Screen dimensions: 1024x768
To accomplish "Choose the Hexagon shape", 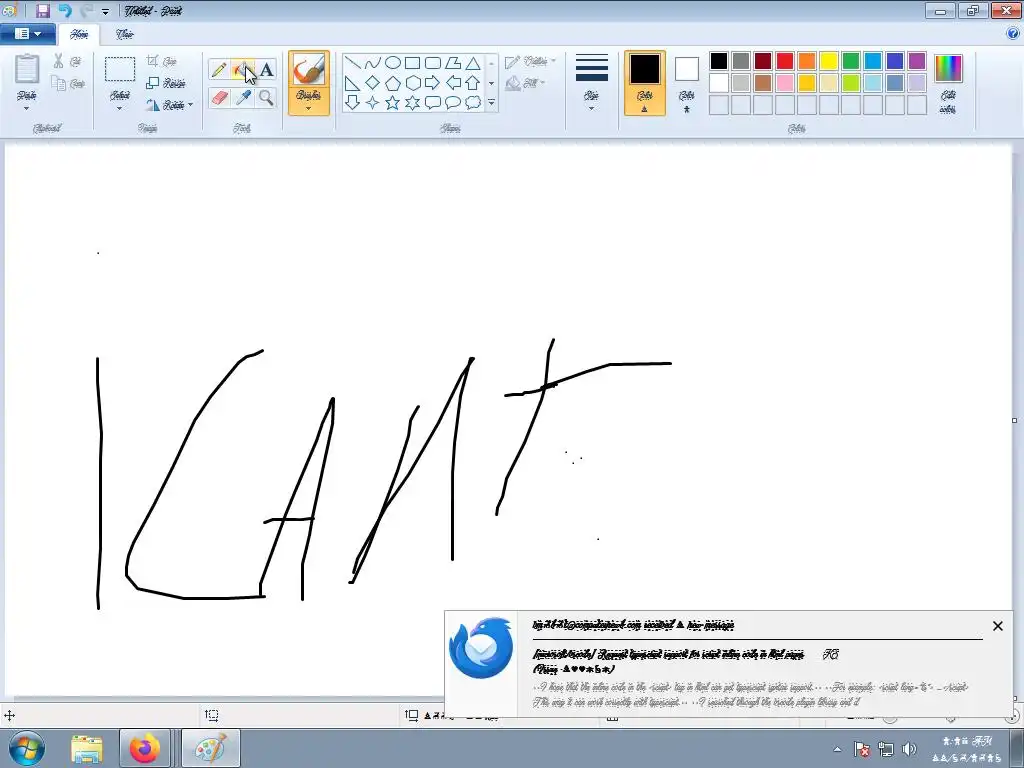I will point(412,83).
